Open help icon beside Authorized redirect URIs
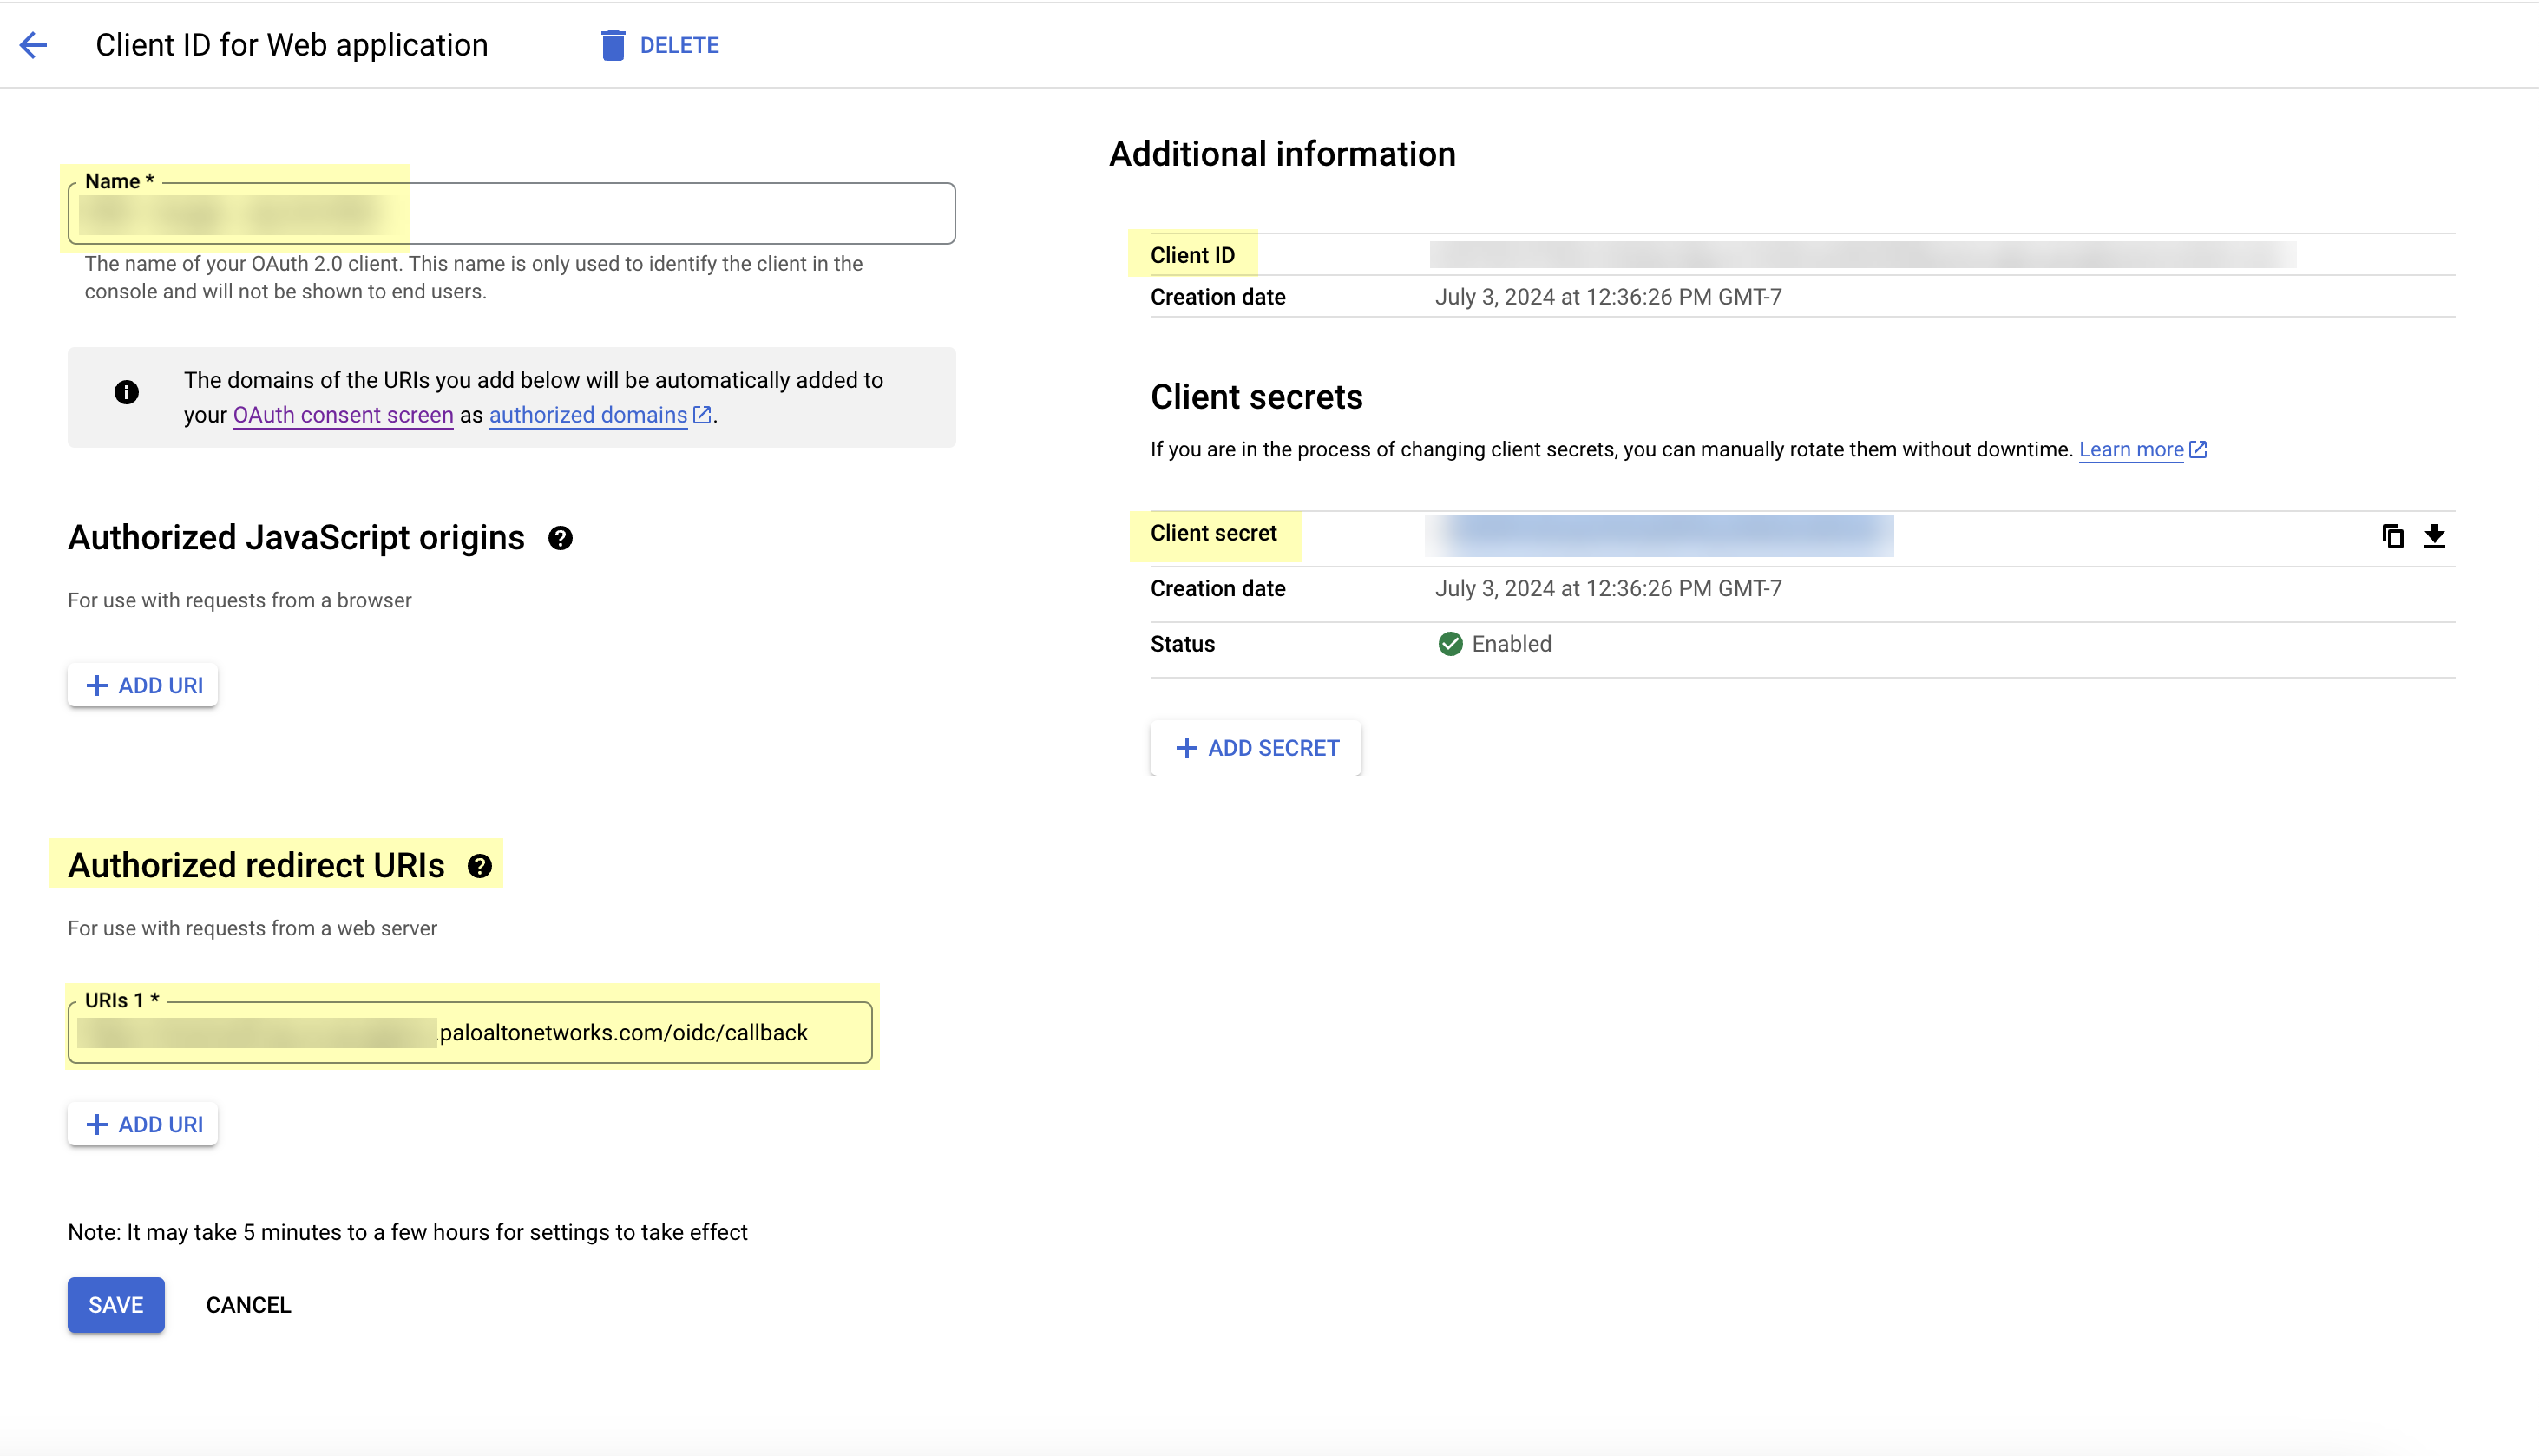Image resolution: width=2539 pixels, height=1456 pixels. tap(480, 866)
